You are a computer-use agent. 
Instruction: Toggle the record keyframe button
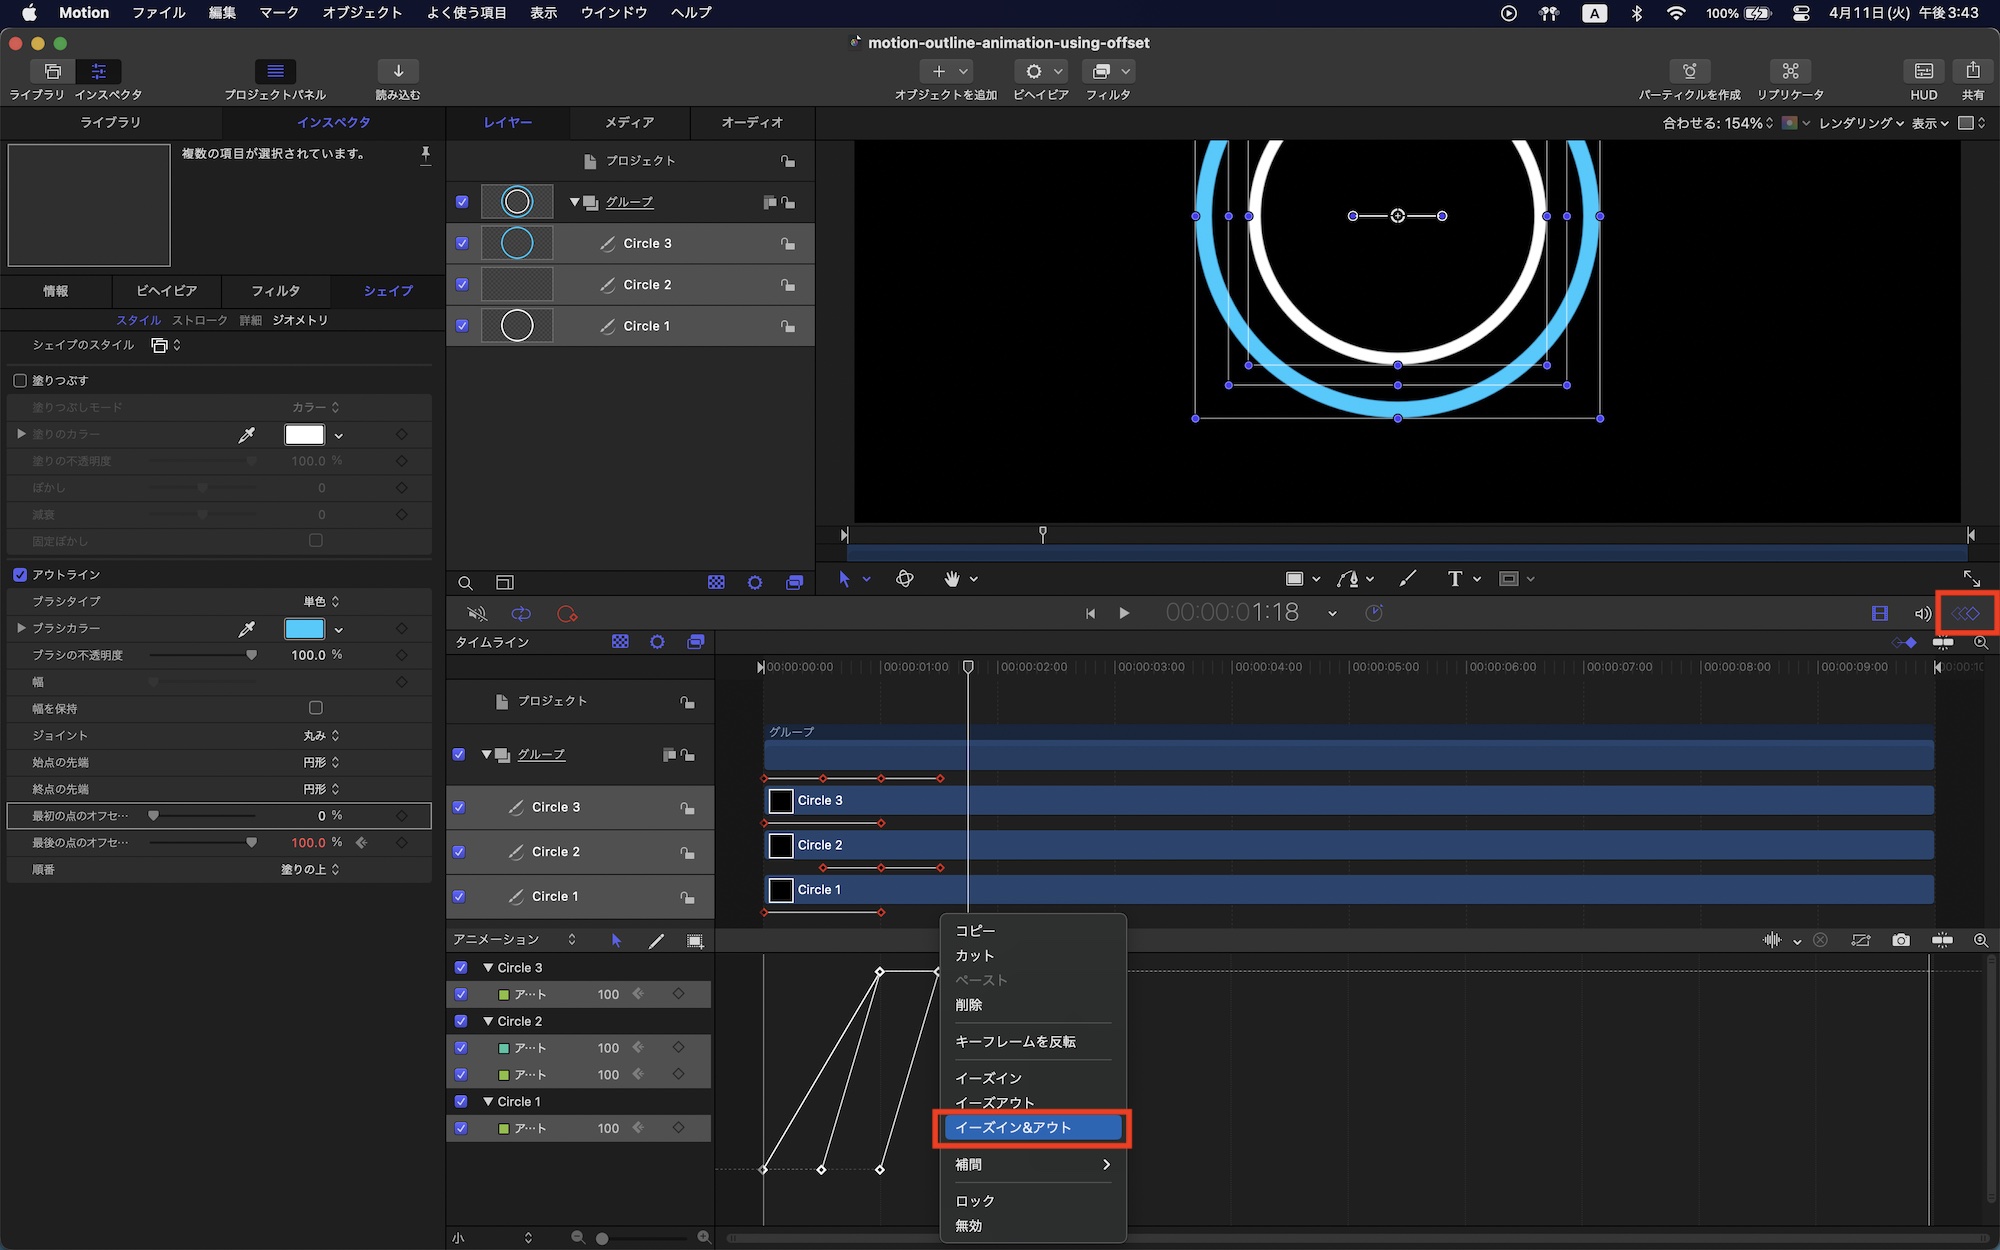click(567, 614)
